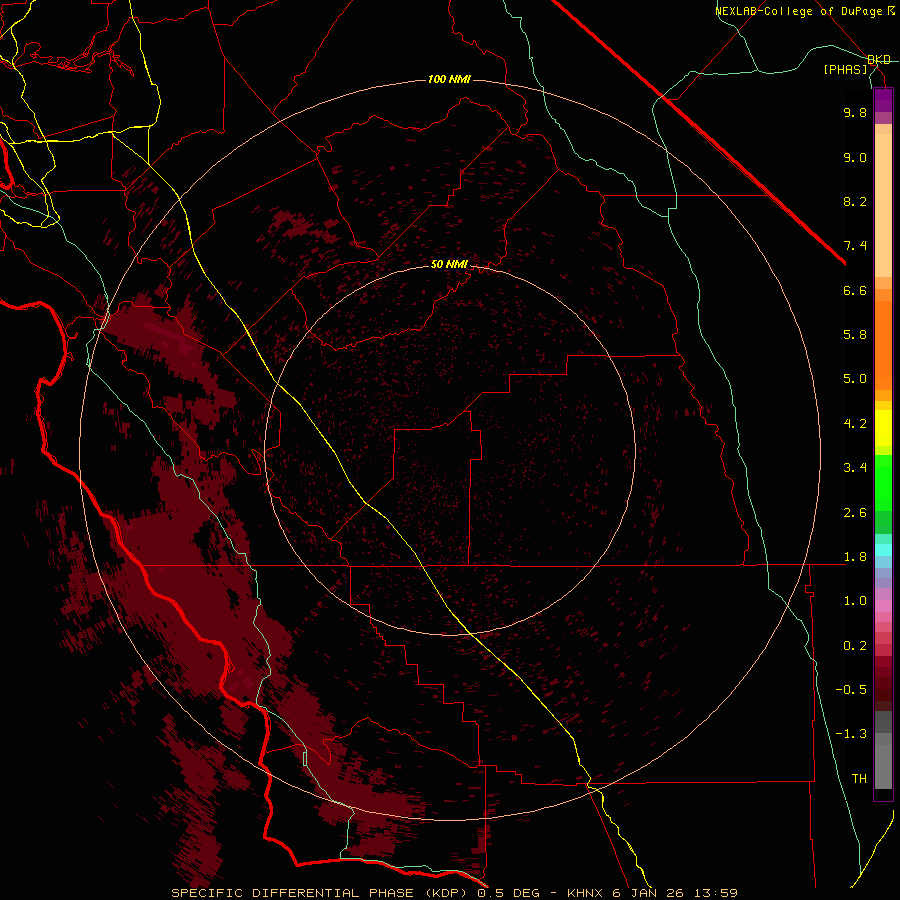Click the 1.0 value on the scale
The width and height of the screenshot is (900, 900).
[855, 601]
